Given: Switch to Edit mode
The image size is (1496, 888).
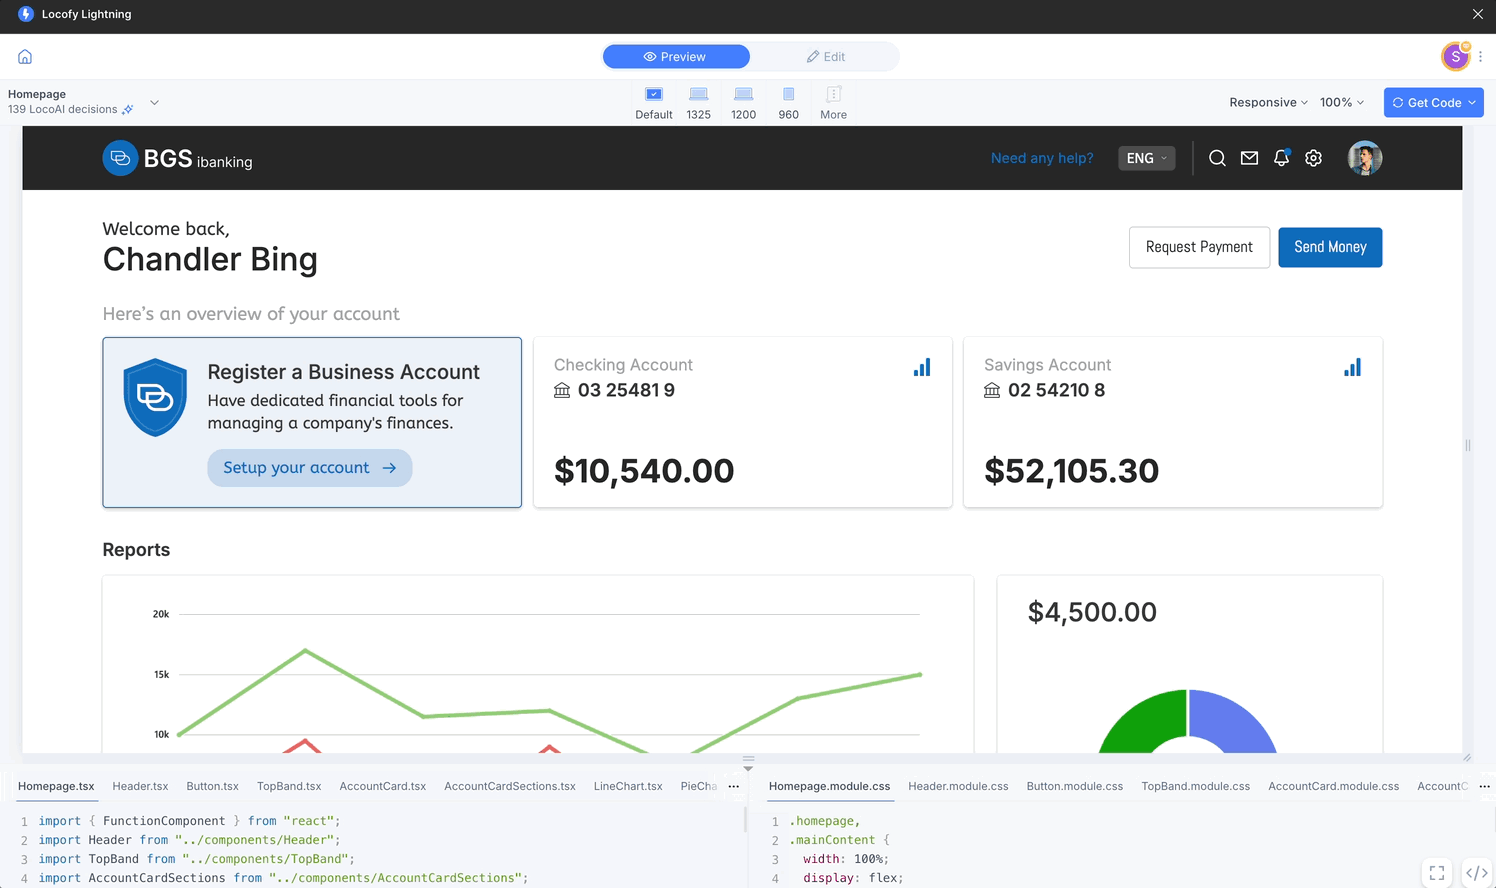Looking at the screenshot, I should [x=826, y=57].
